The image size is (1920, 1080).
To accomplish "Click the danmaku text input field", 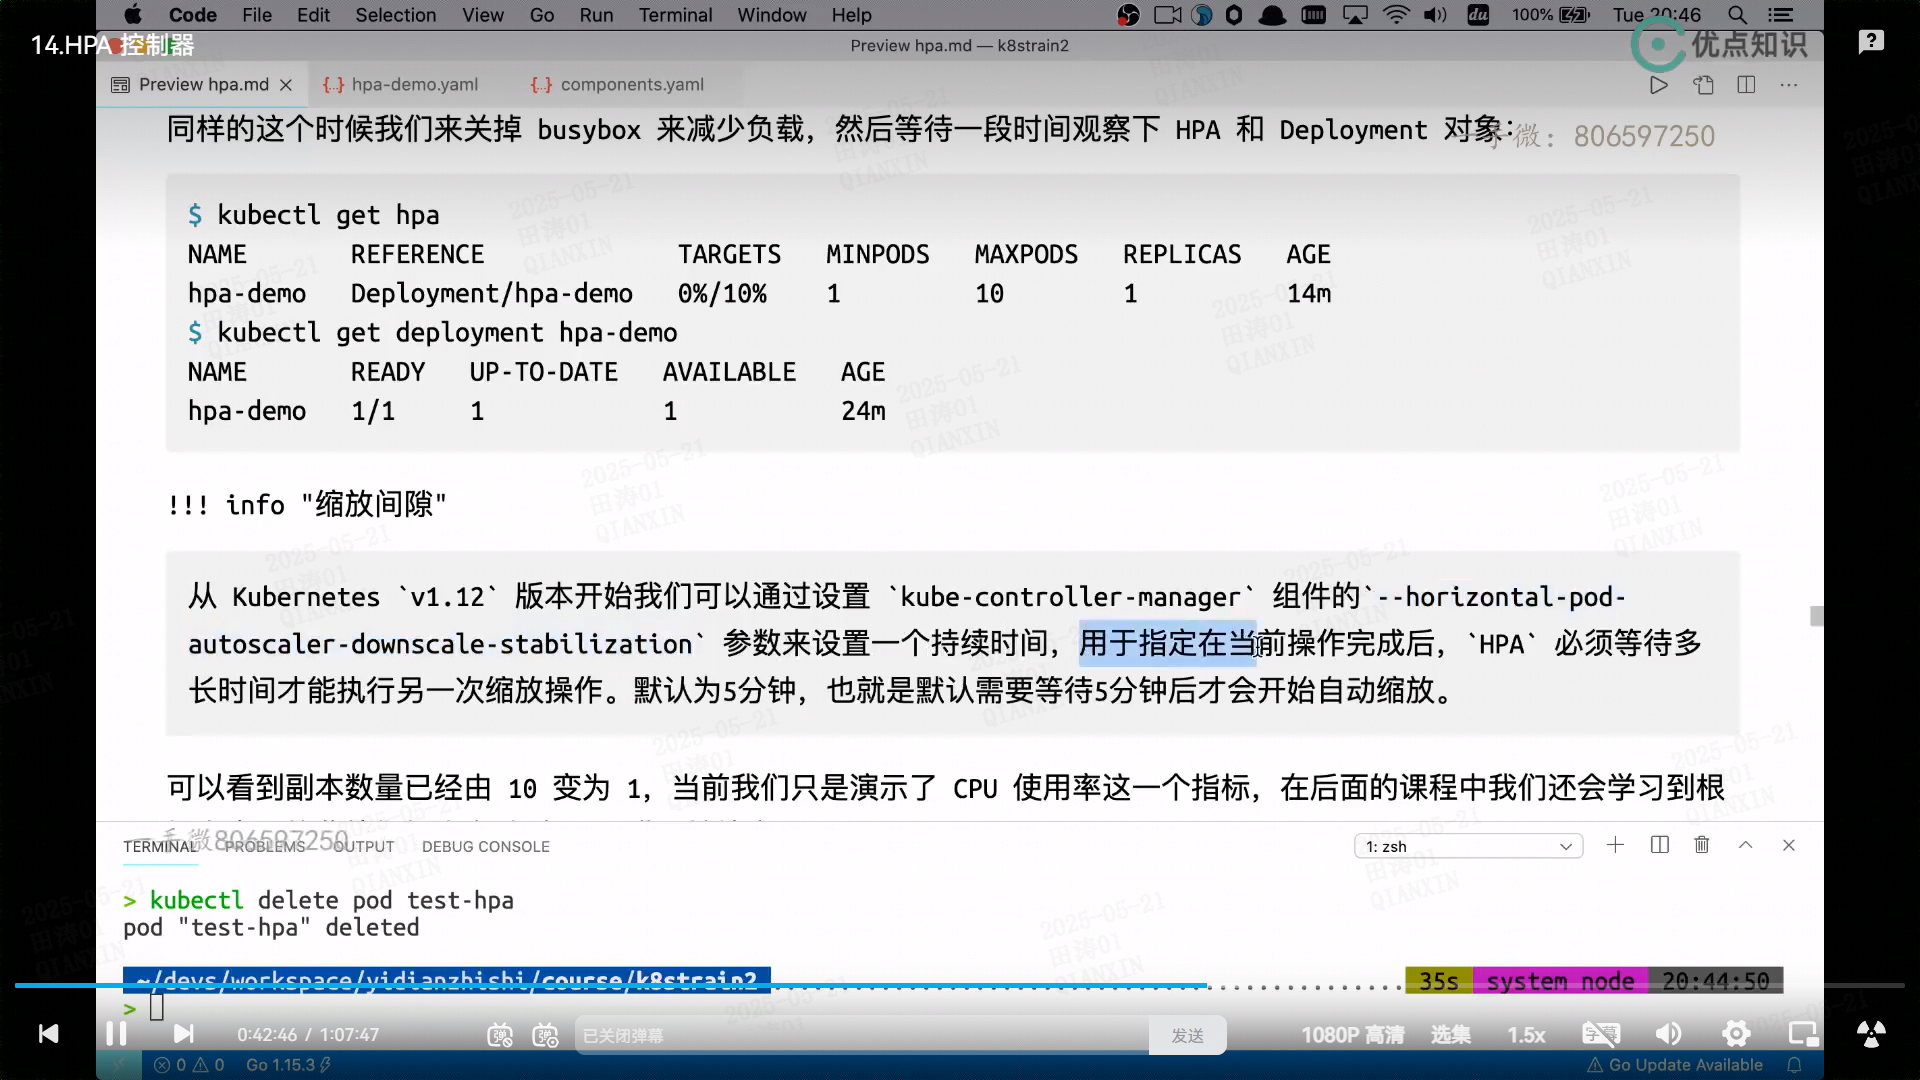I will click(x=860, y=1036).
